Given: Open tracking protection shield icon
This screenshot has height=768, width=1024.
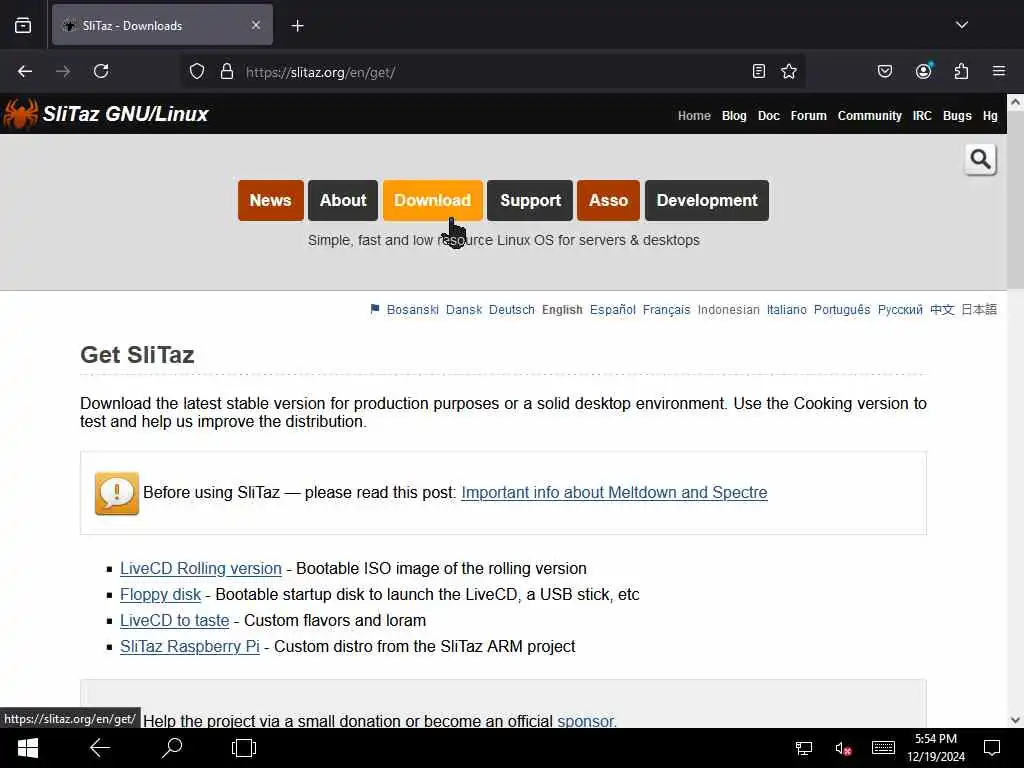Looking at the screenshot, I should tap(197, 71).
